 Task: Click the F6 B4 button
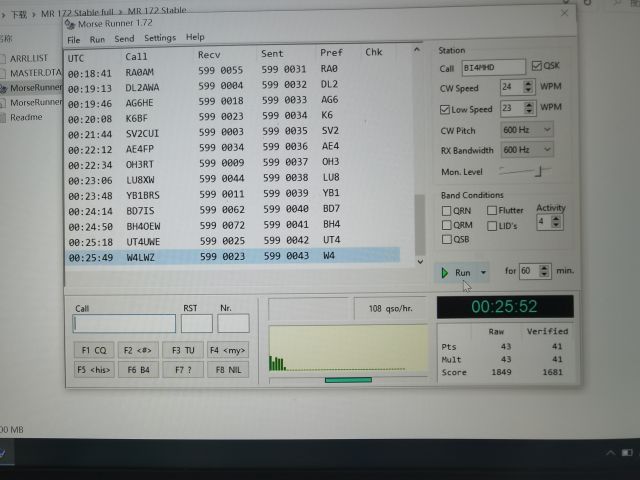tap(138, 370)
